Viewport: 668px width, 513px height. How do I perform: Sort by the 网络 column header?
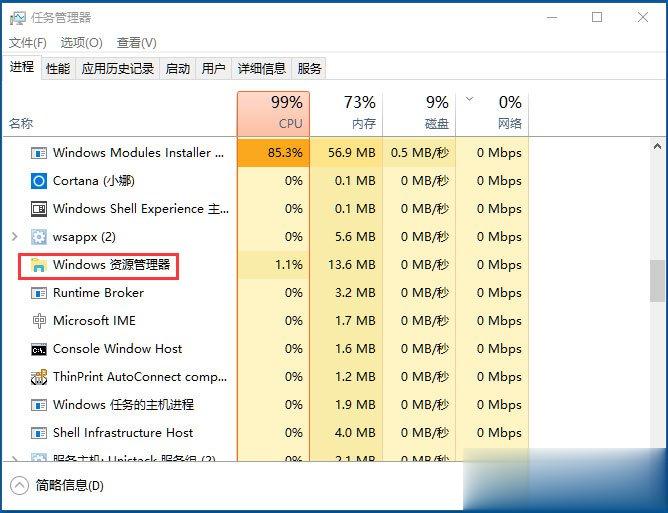[x=492, y=113]
